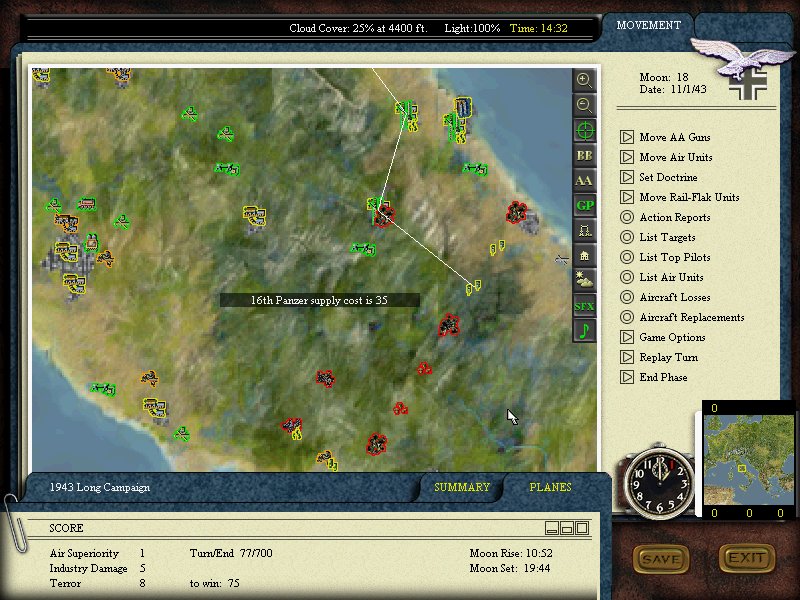Click the analog clock dial
Screen dimensions: 800x600
pos(660,483)
